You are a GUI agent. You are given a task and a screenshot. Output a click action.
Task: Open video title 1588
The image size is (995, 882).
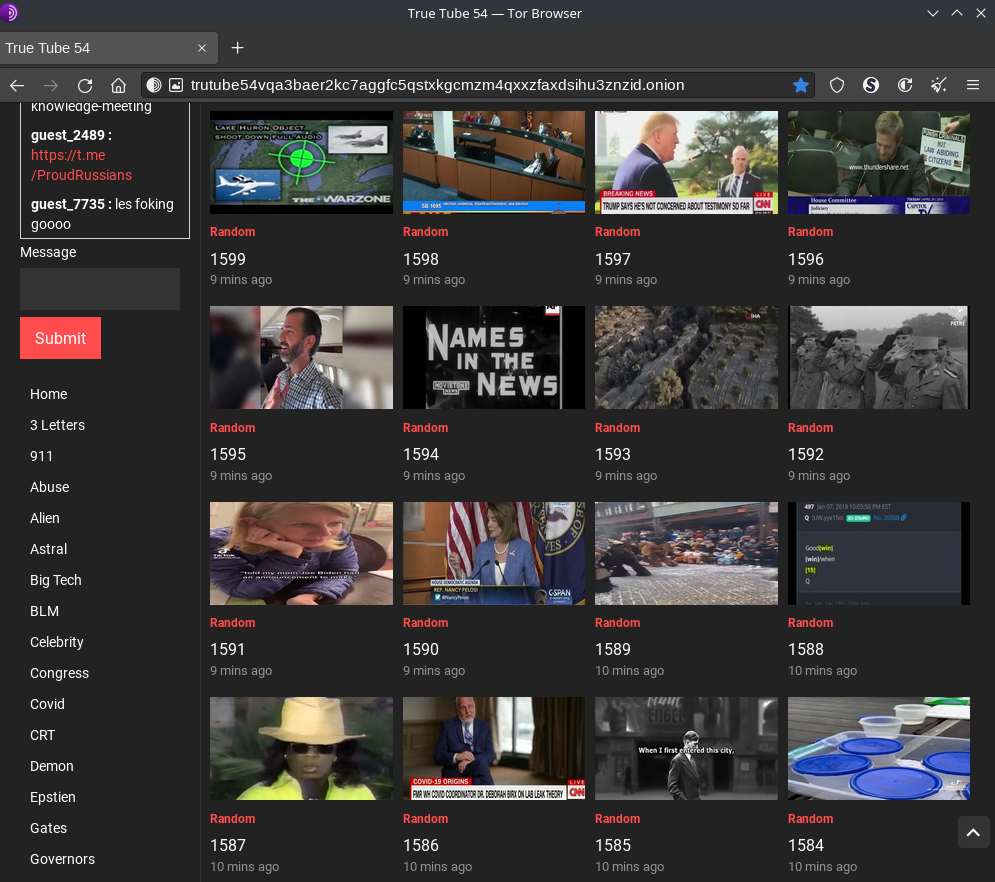[x=806, y=650]
